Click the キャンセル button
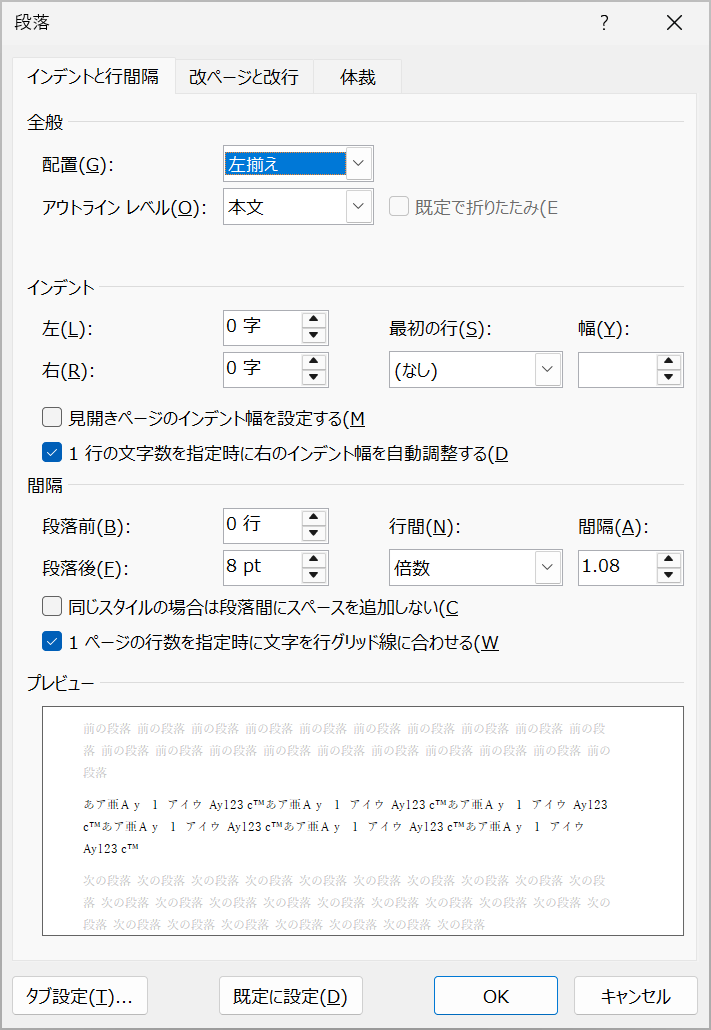Viewport: 711px width, 1030px height. [635, 996]
